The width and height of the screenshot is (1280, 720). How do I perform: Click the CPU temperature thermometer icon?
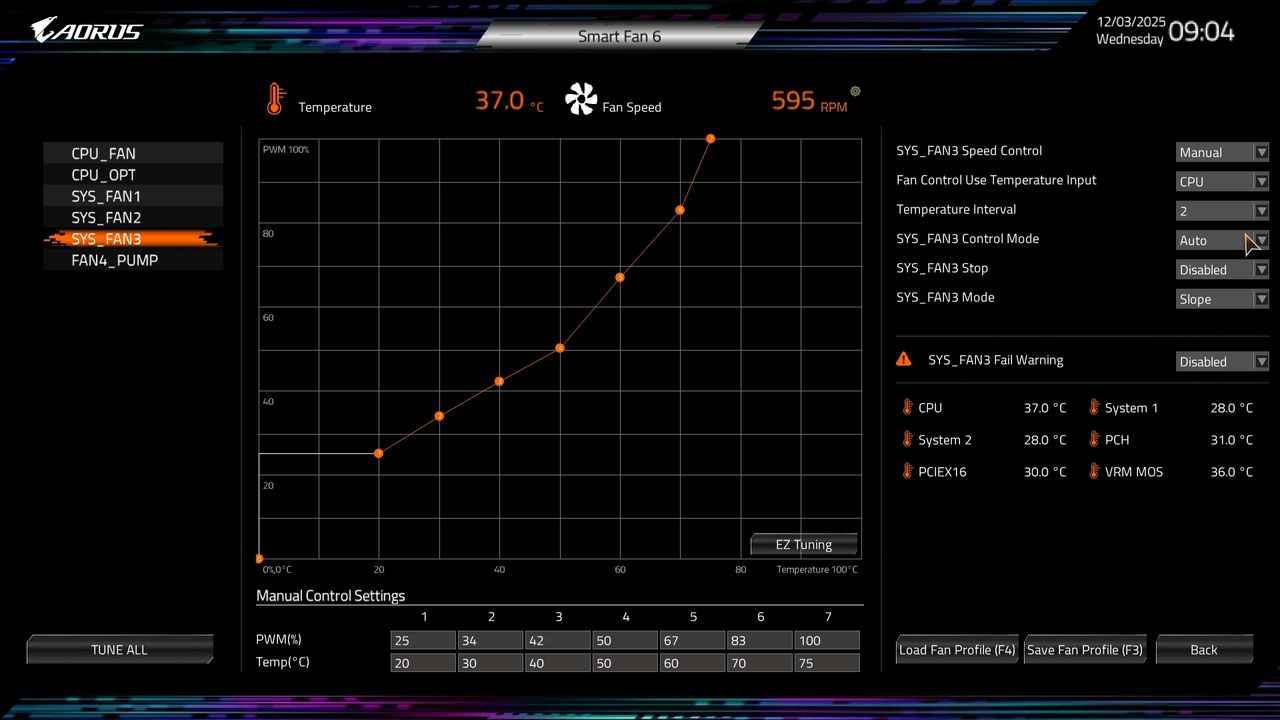point(908,408)
